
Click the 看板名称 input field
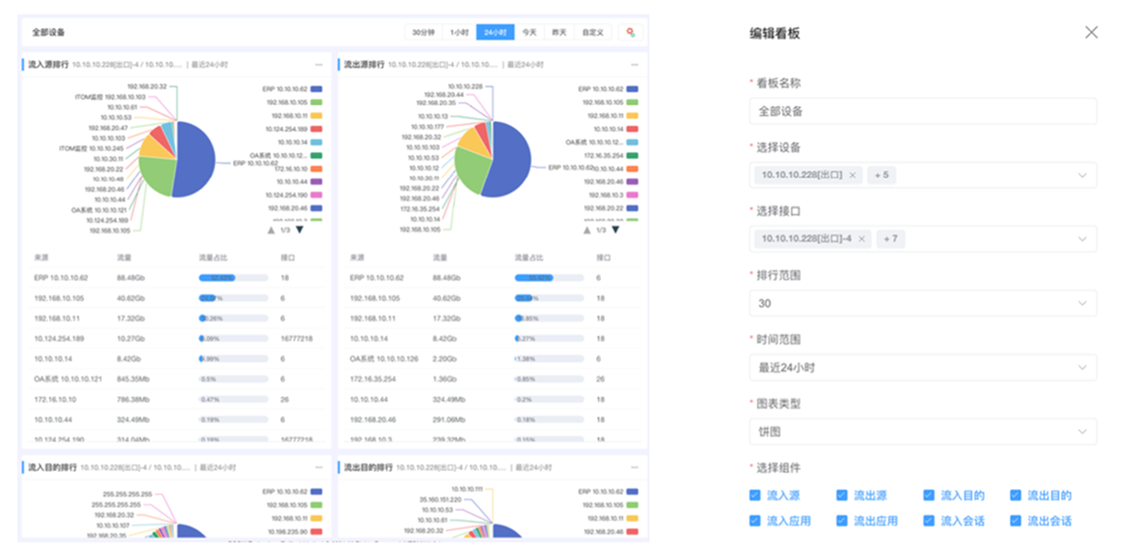[922, 111]
